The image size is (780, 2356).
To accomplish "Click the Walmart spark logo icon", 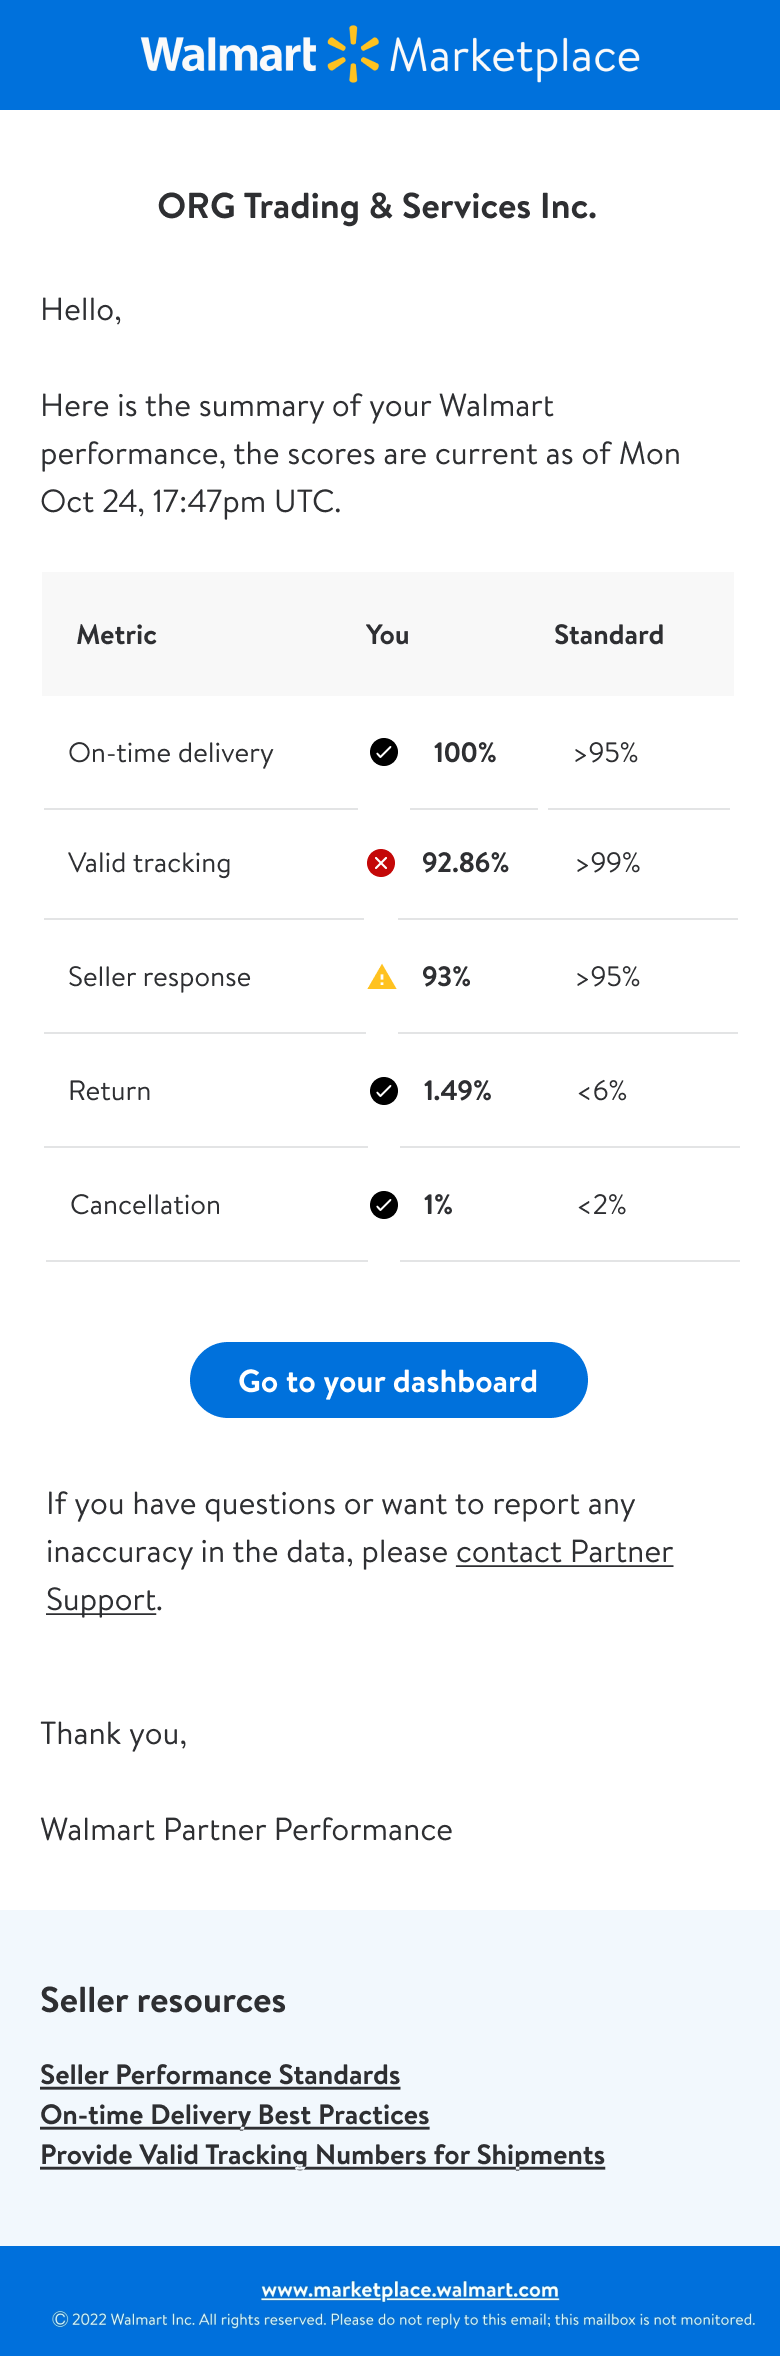I will [x=353, y=54].
